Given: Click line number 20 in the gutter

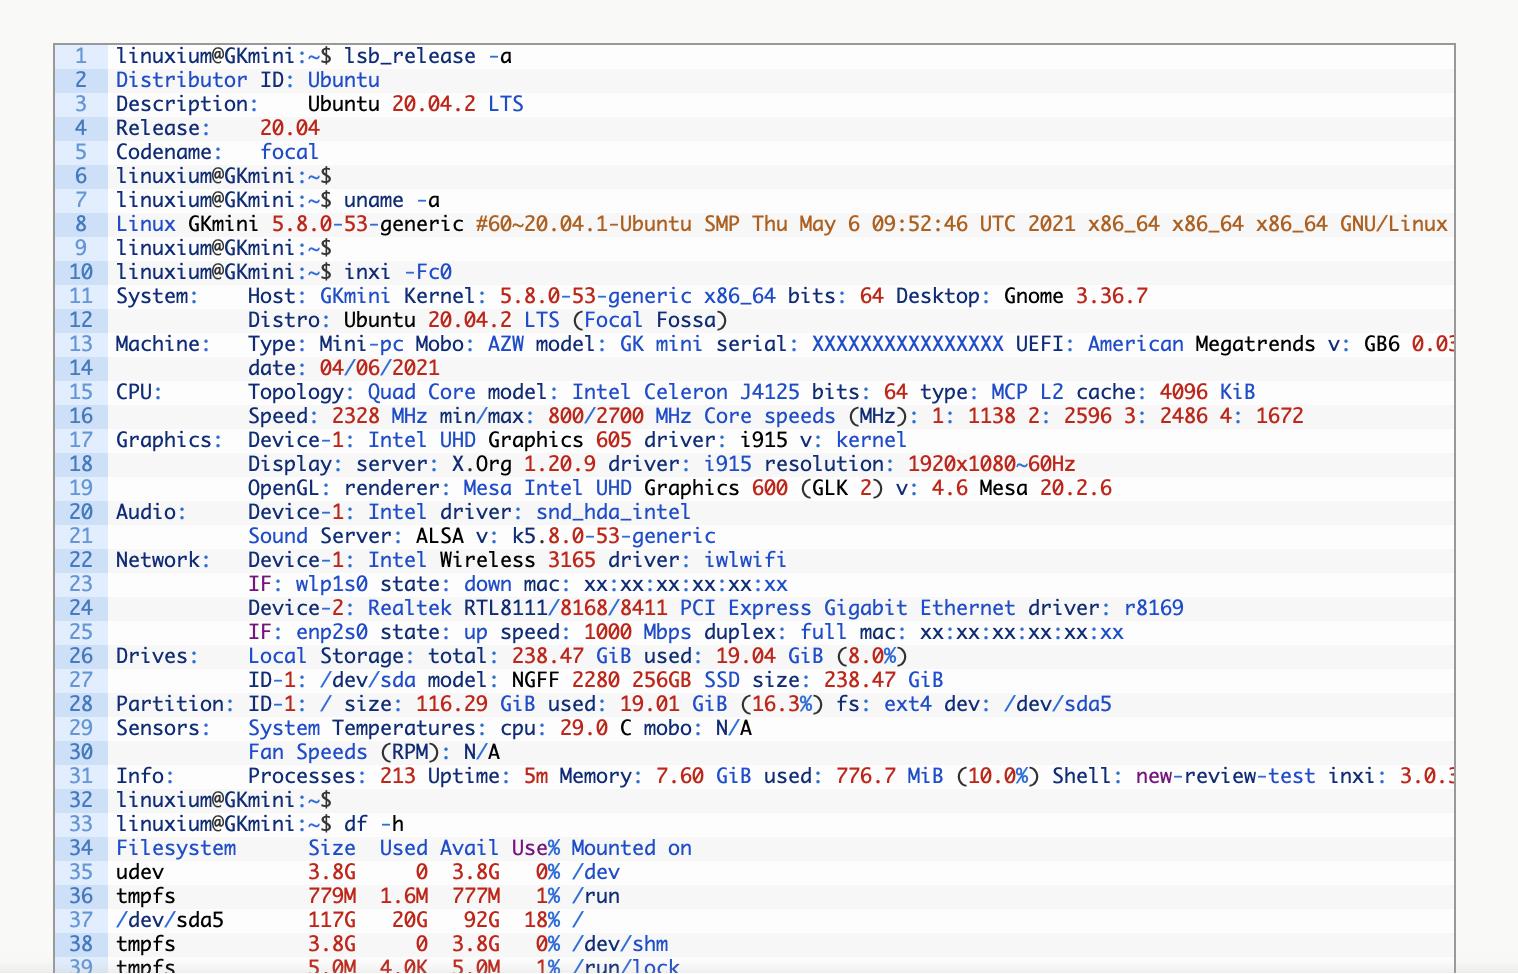Looking at the screenshot, I should (80, 512).
